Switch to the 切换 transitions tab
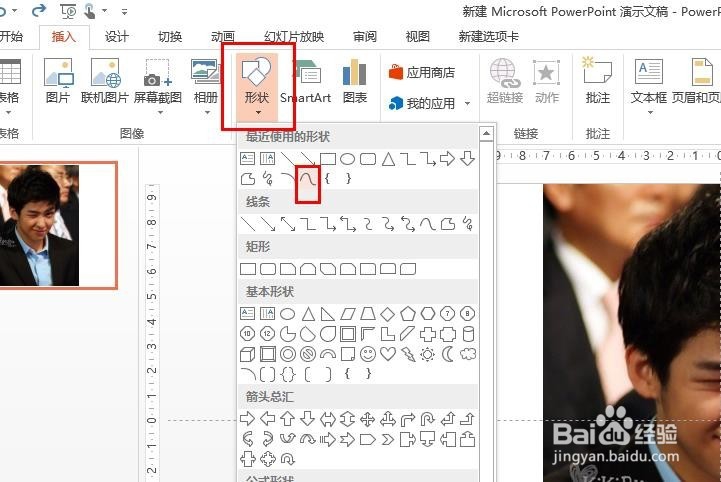The width and height of the screenshot is (721, 482). tap(170, 36)
